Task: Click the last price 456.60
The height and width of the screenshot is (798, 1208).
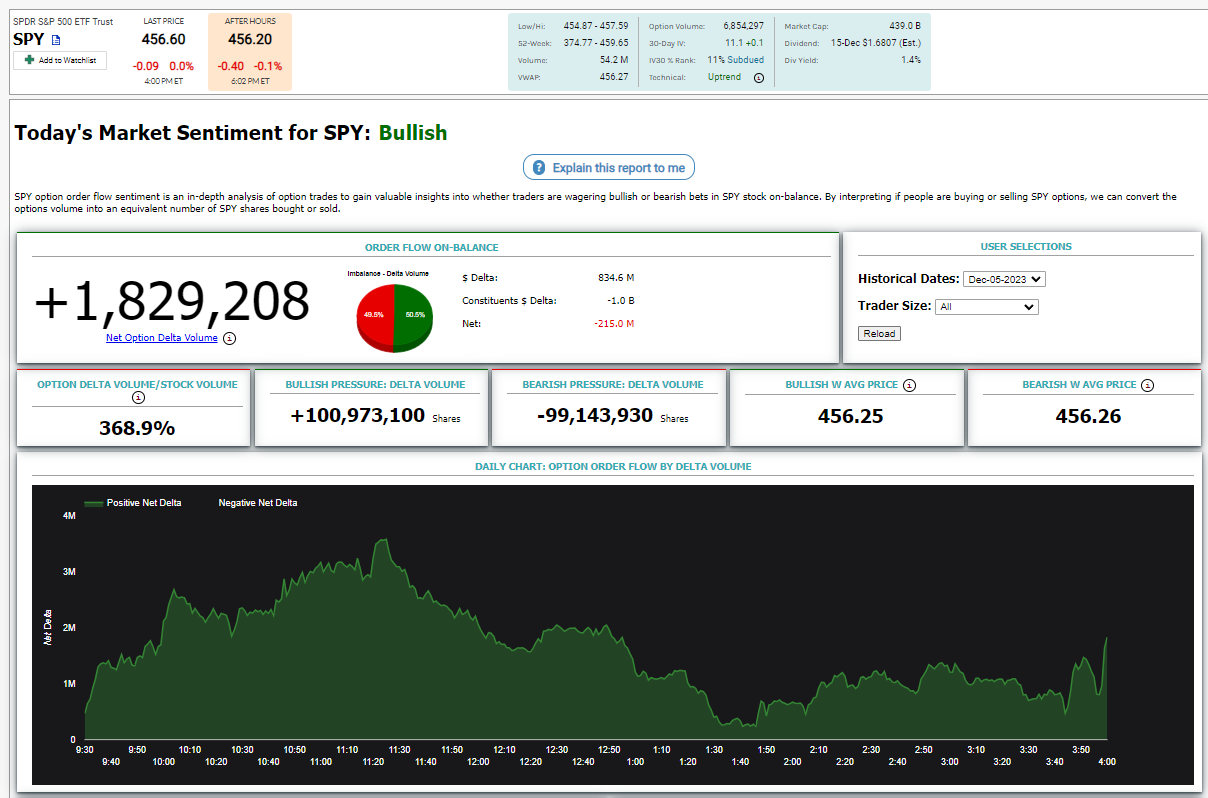Action: click(163, 39)
